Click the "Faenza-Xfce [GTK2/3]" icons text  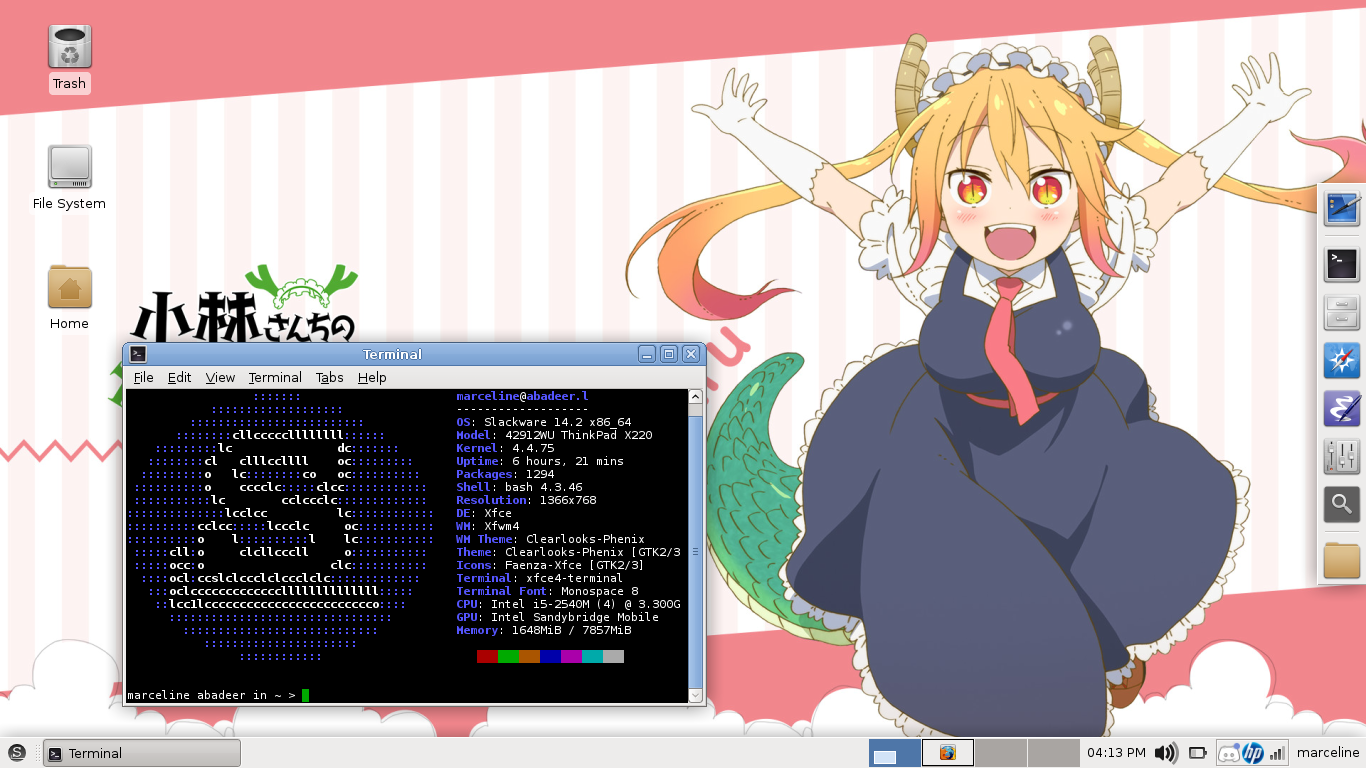[572, 565]
